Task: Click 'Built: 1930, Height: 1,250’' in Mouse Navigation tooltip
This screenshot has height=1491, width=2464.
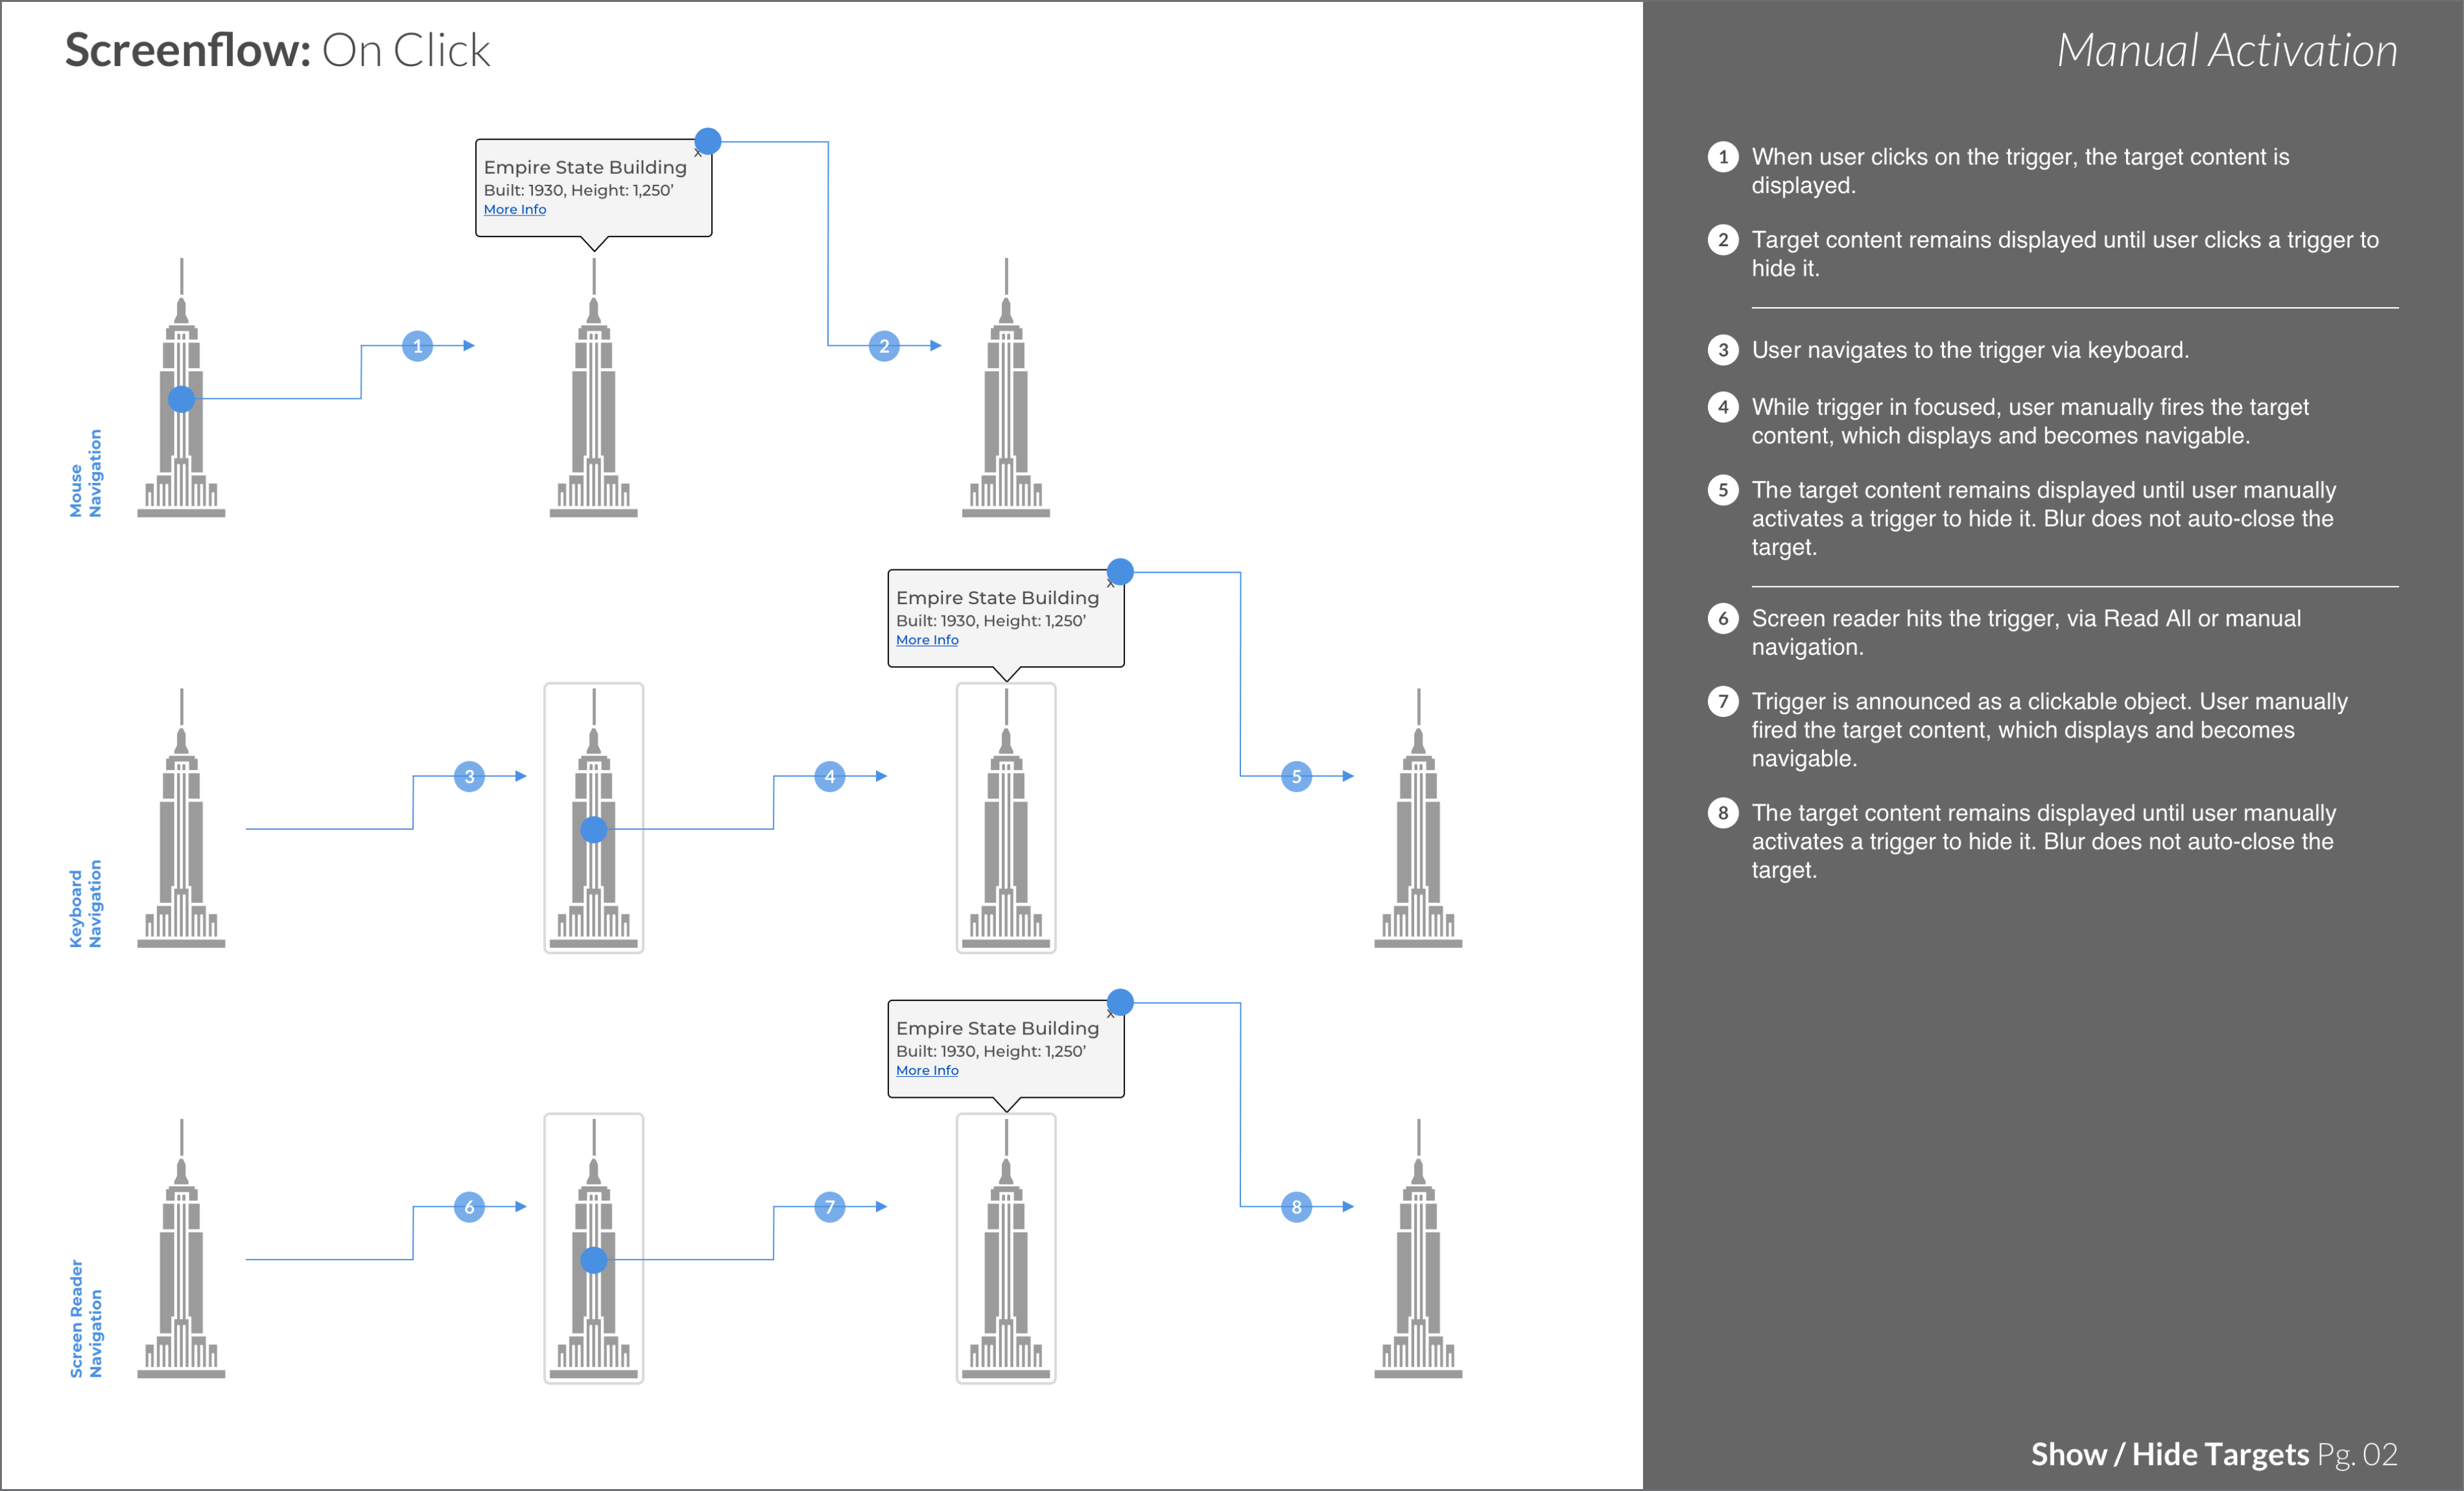Action: coord(579,190)
